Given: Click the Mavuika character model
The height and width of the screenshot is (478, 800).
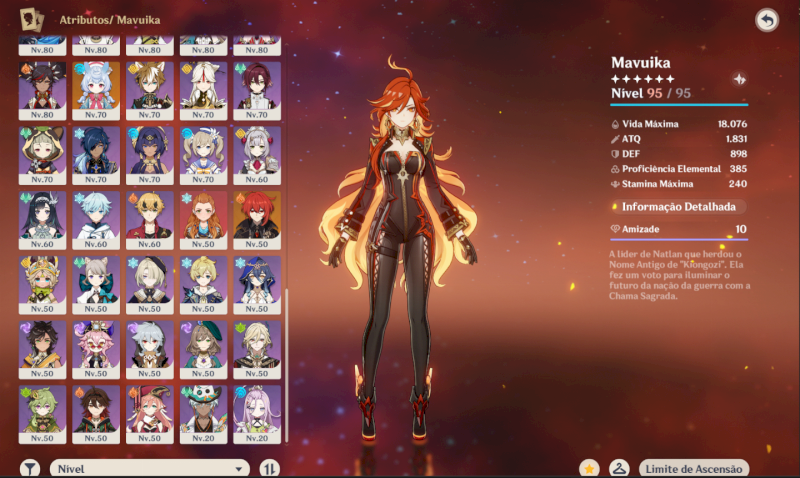Looking at the screenshot, I should (x=399, y=250).
